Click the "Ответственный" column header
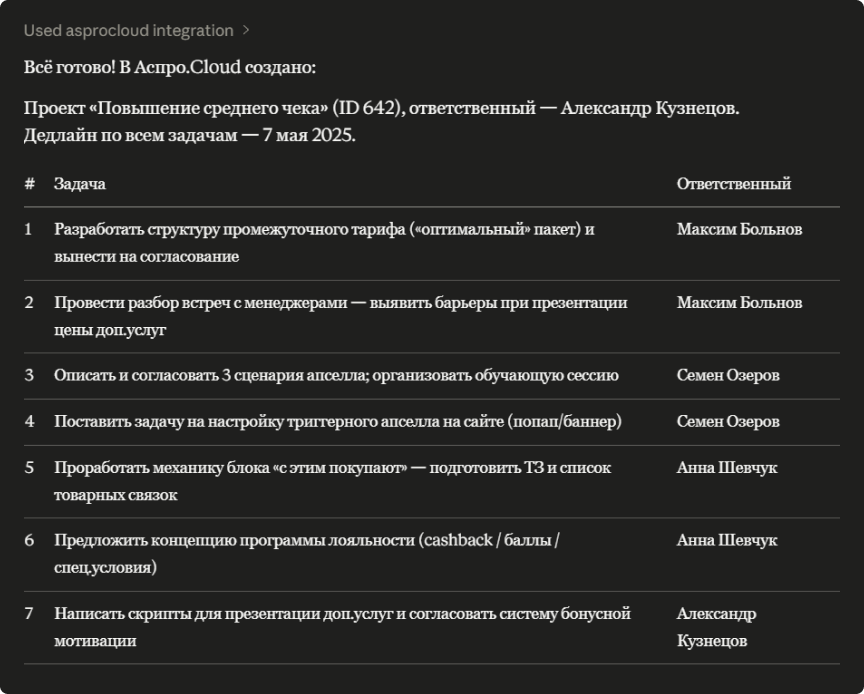This screenshot has height=694, width=864. 733,184
